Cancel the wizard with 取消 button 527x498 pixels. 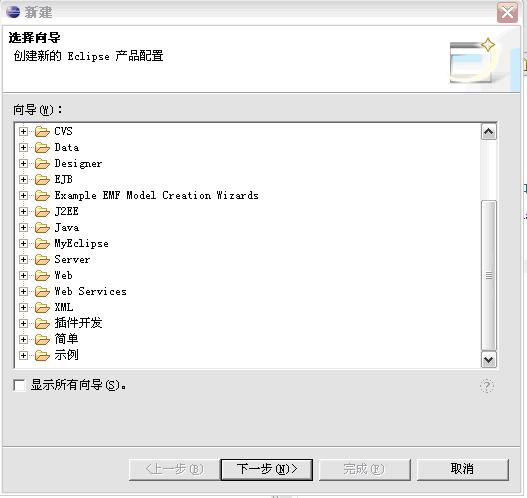[x=462, y=469]
